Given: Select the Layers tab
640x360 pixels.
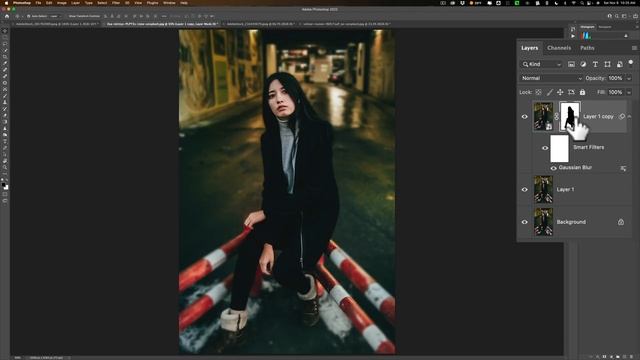Looking at the screenshot, I should tap(529, 48).
